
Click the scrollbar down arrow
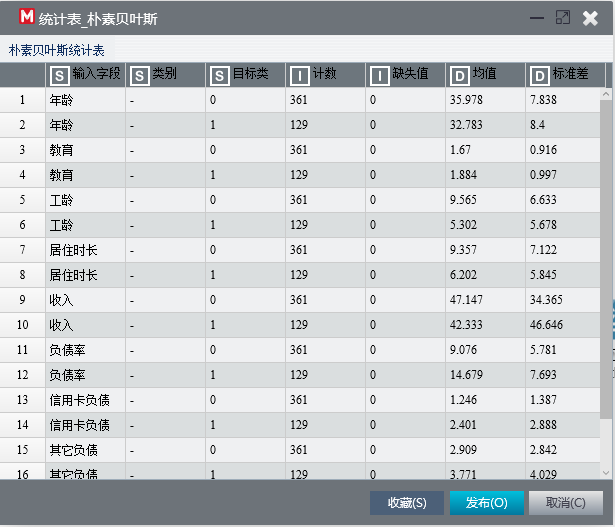point(606,473)
